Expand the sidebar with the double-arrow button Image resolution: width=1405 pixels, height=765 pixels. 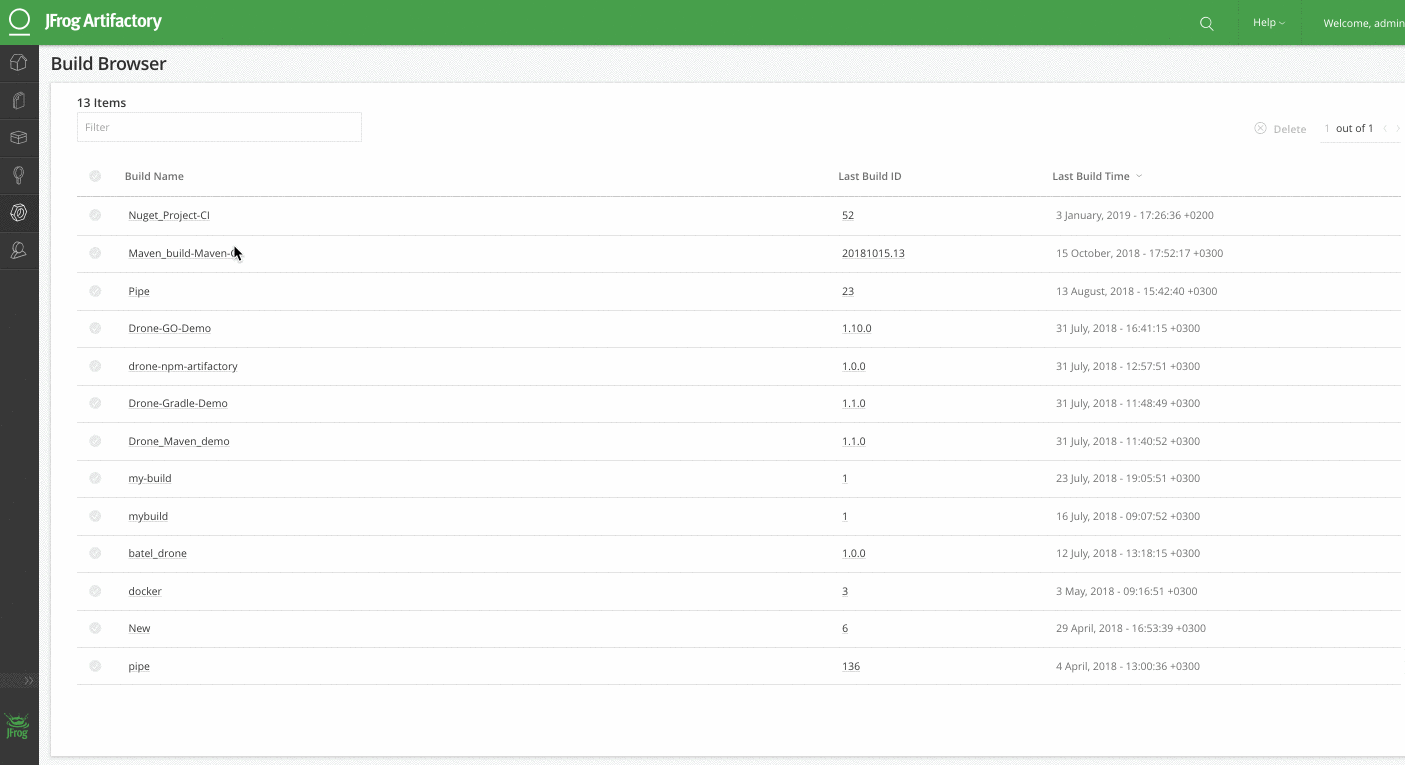29,680
